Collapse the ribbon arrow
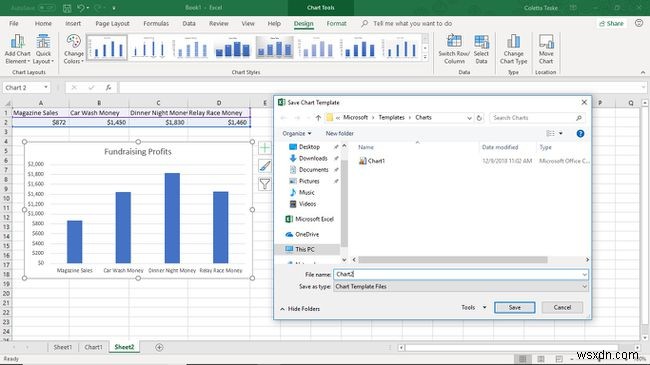650x365 pixels. point(643,72)
